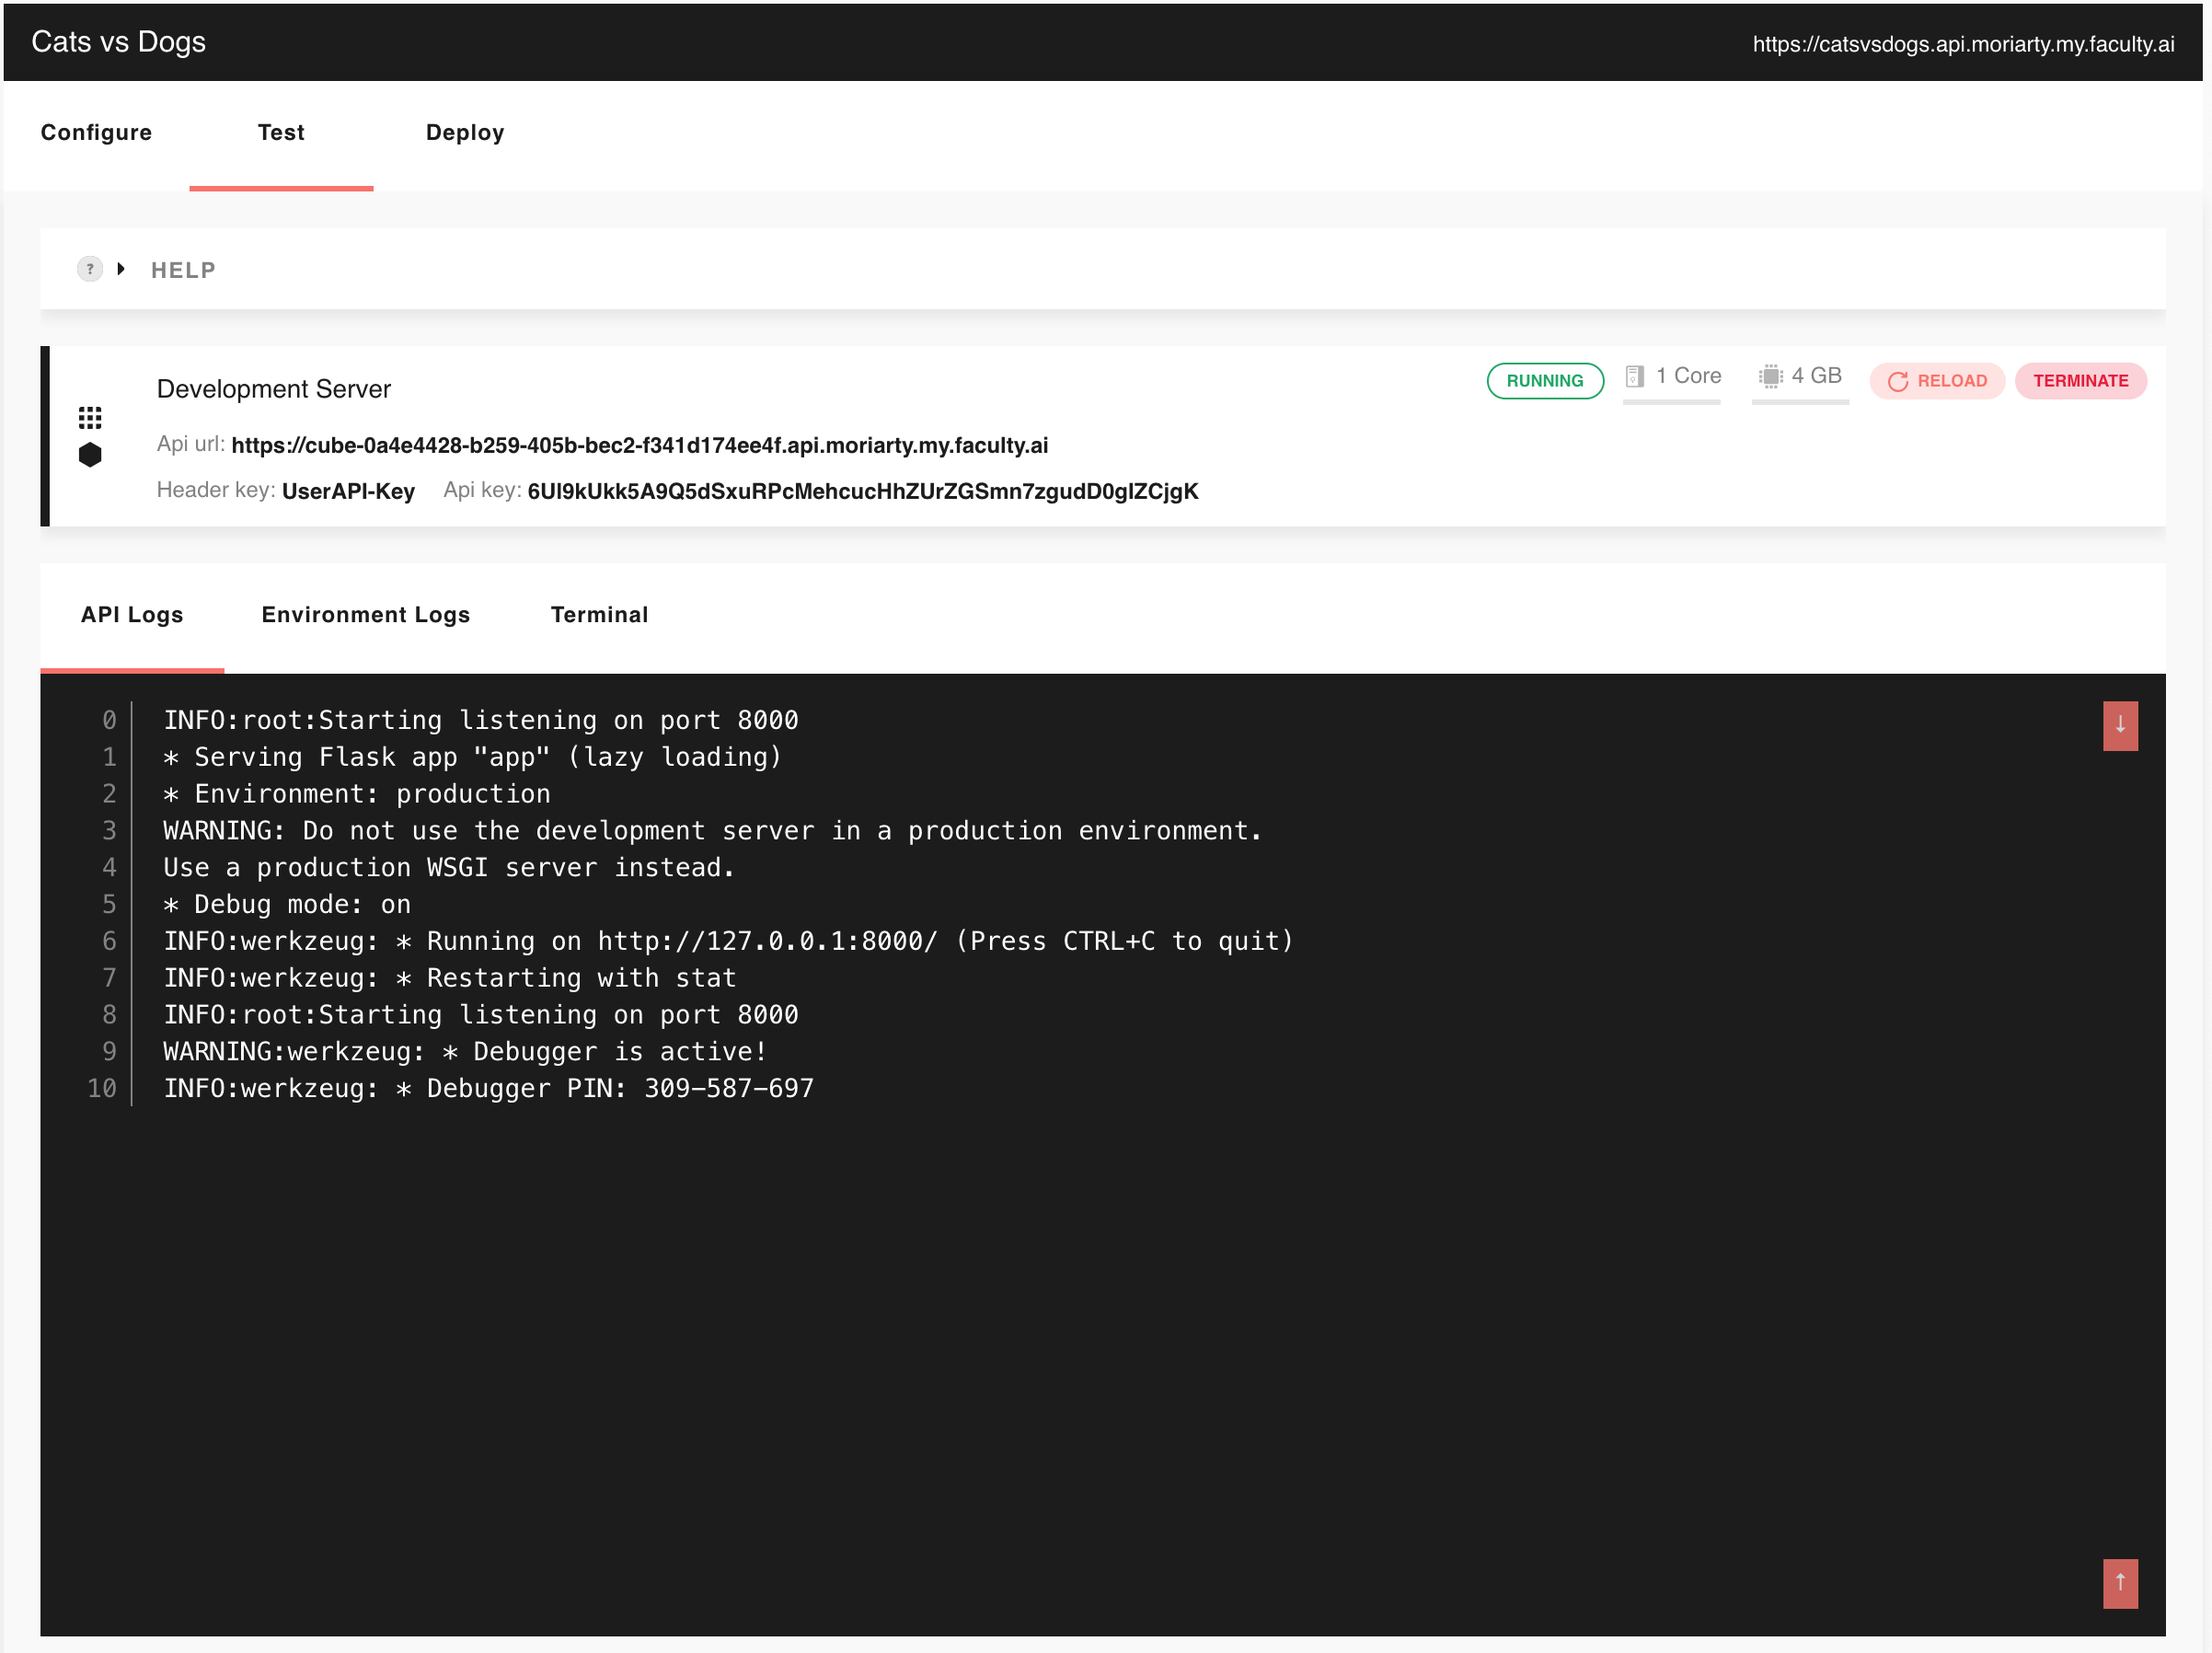Click the development server Api url link
This screenshot has height=1653, width=2212.
(639, 446)
